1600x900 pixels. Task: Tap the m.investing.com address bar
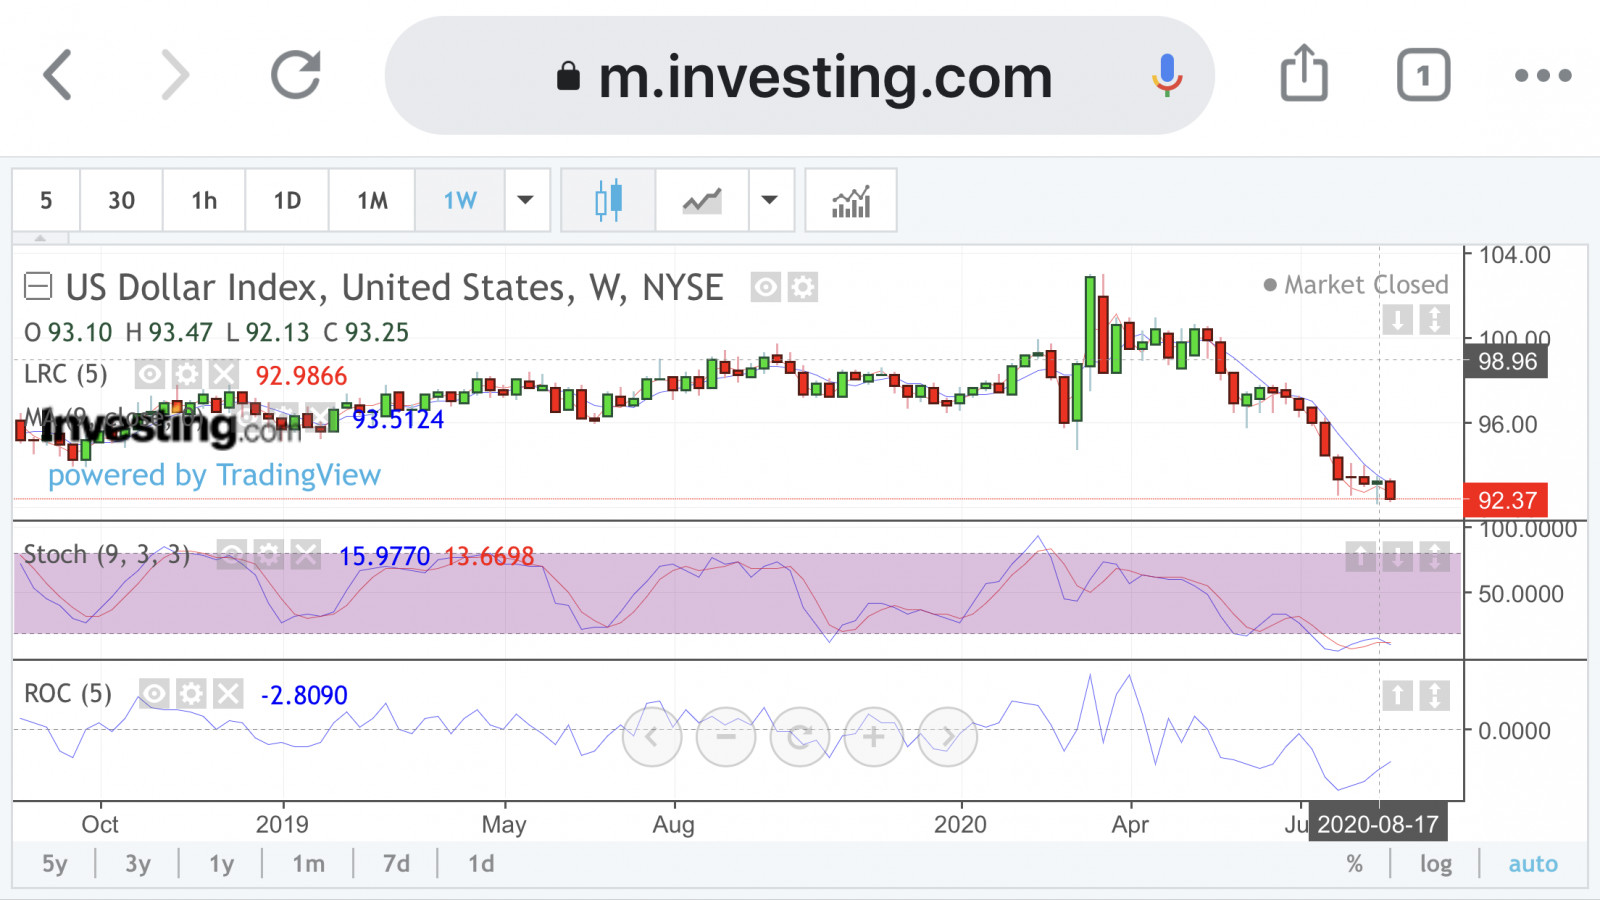coord(800,76)
